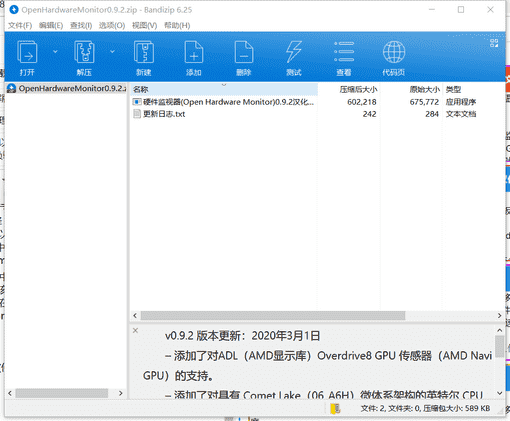510x421 pixels.
Task: Click the text file icon beside 更新日志.txt
Action: point(137,114)
